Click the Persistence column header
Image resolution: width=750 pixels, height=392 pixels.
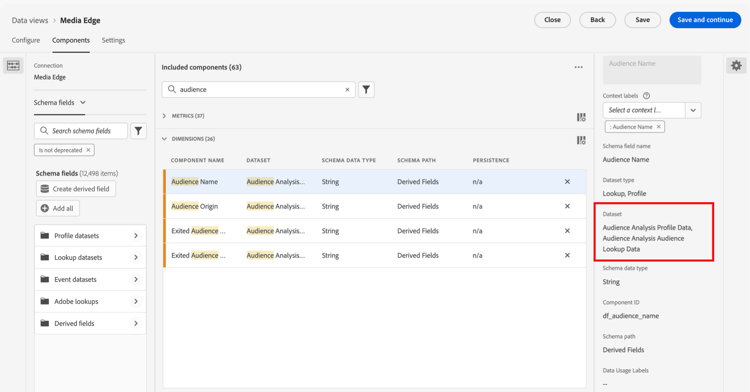[x=491, y=160]
